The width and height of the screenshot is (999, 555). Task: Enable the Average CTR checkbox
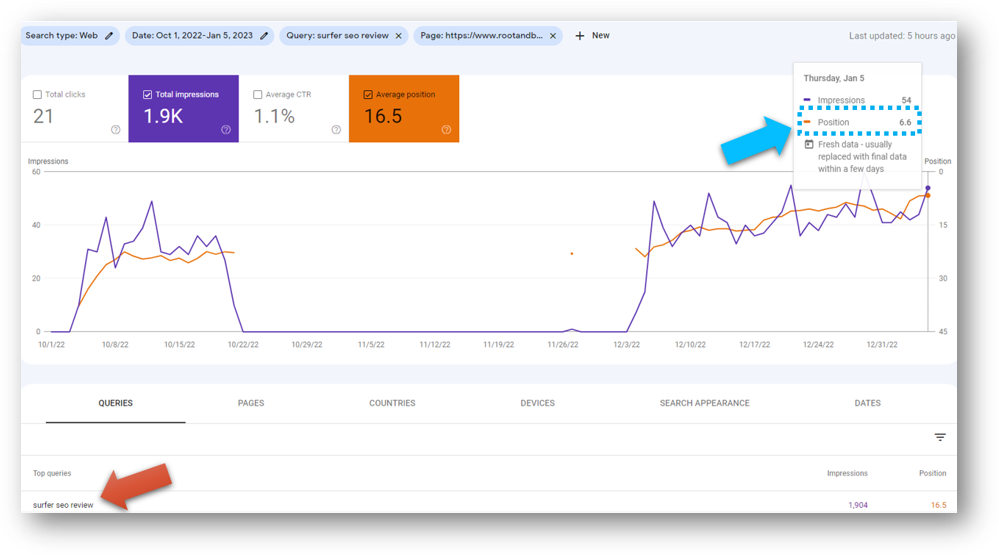coord(257,94)
